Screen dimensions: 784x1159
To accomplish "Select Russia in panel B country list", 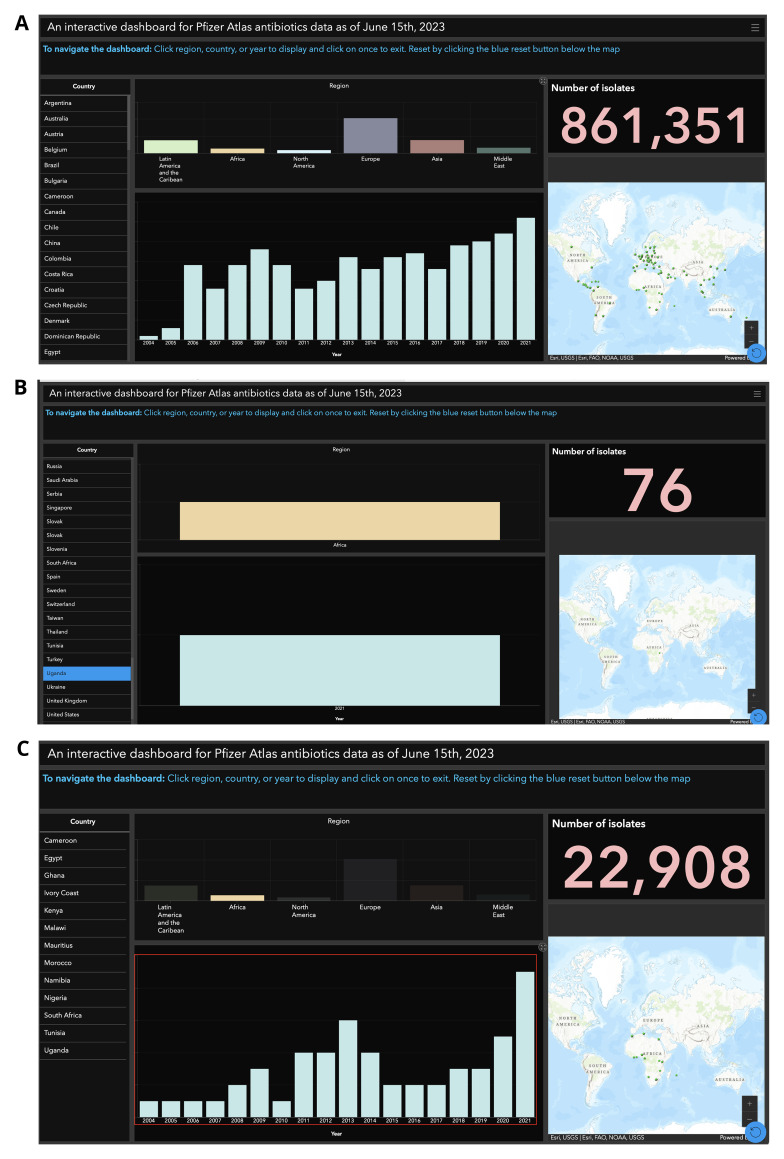I will [87, 466].
